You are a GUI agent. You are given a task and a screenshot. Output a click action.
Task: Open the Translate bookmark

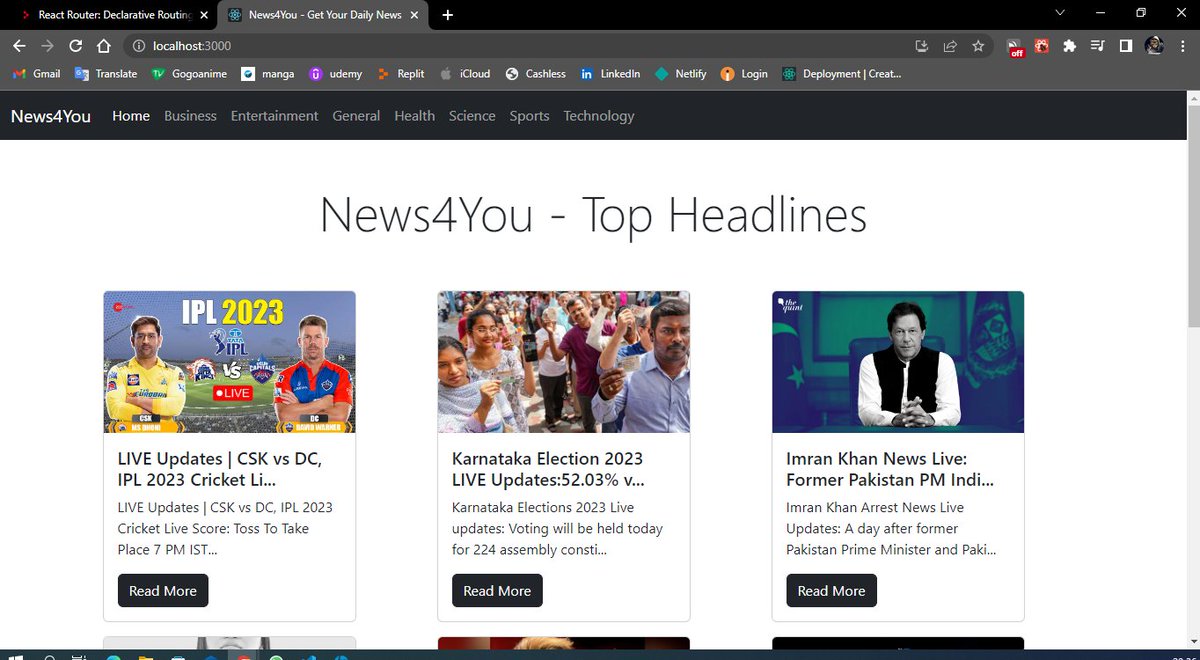click(106, 74)
